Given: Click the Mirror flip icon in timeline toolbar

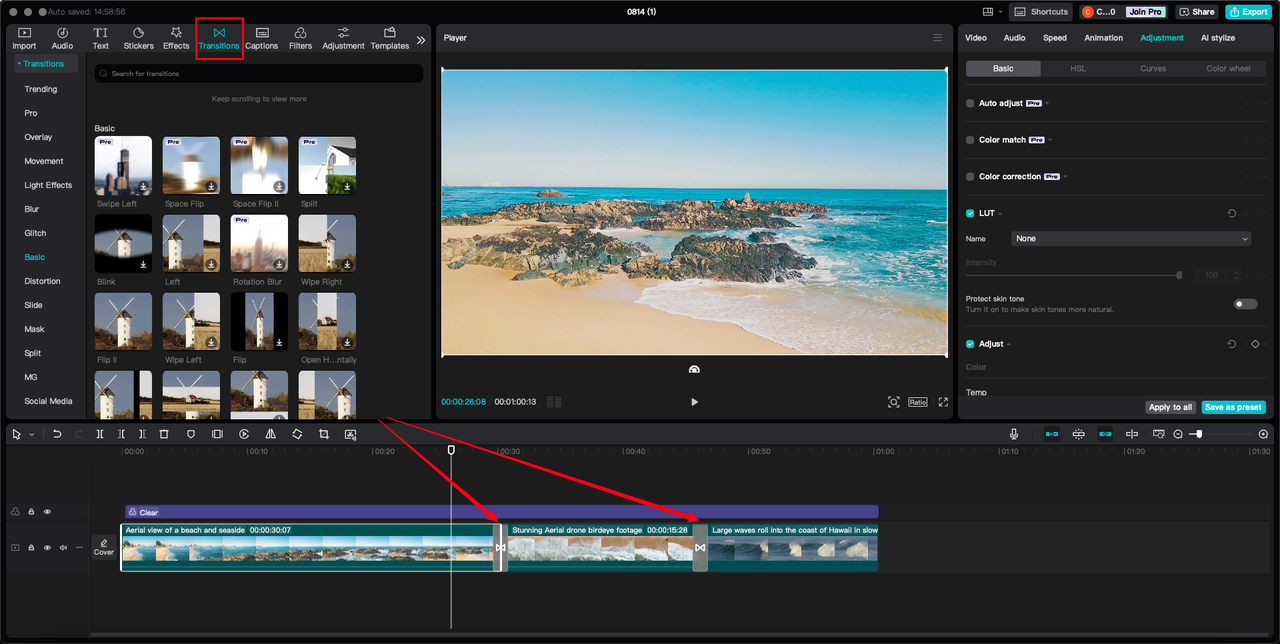Looking at the screenshot, I should (x=270, y=434).
